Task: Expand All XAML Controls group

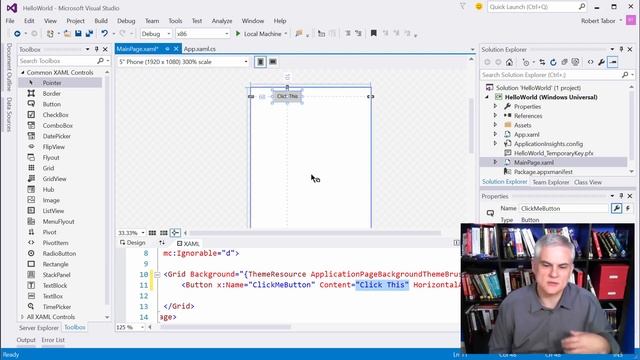Action: point(22,317)
